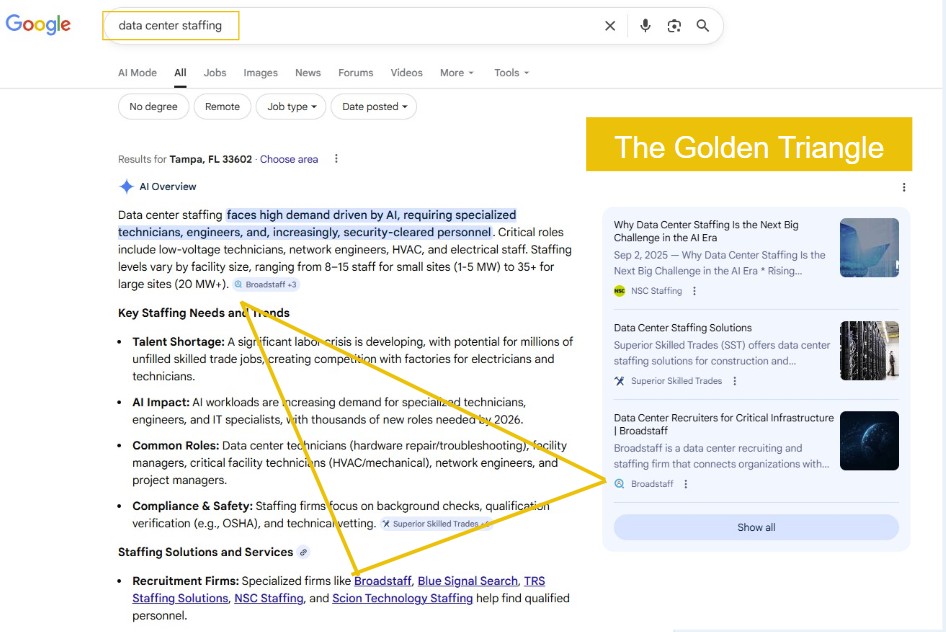Screen dimensions: 946x632
Task: Click the NSC Staffing article thumbnail
Action: click(x=869, y=248)
